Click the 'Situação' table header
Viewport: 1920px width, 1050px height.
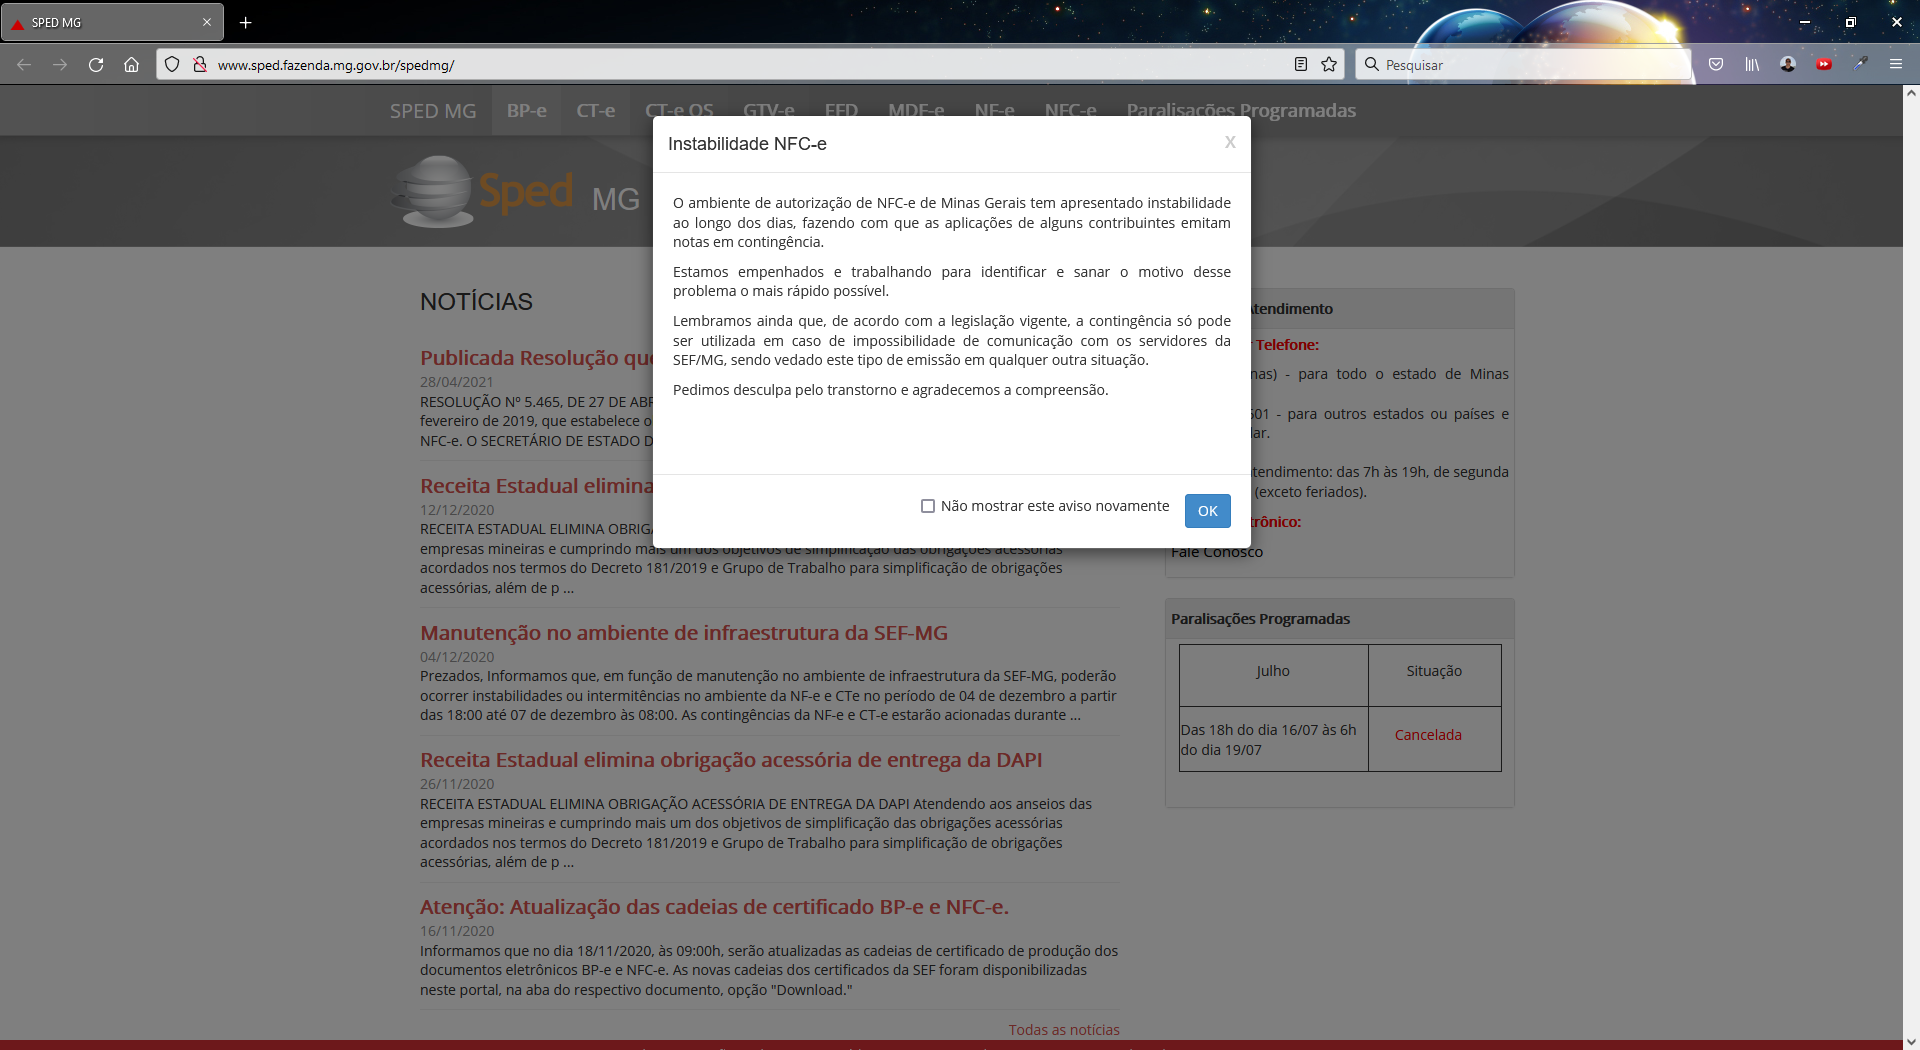click(1434, 672)
